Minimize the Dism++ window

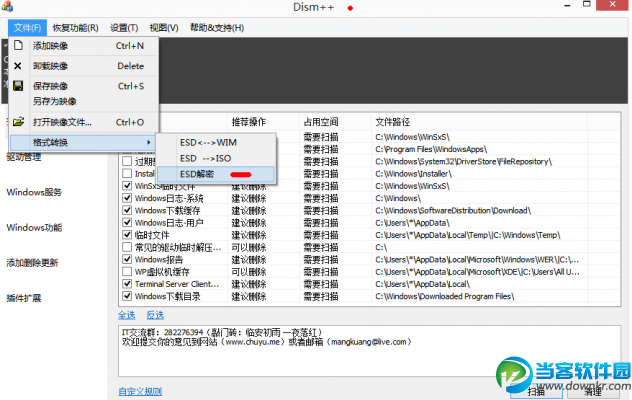tap(568, 5)
